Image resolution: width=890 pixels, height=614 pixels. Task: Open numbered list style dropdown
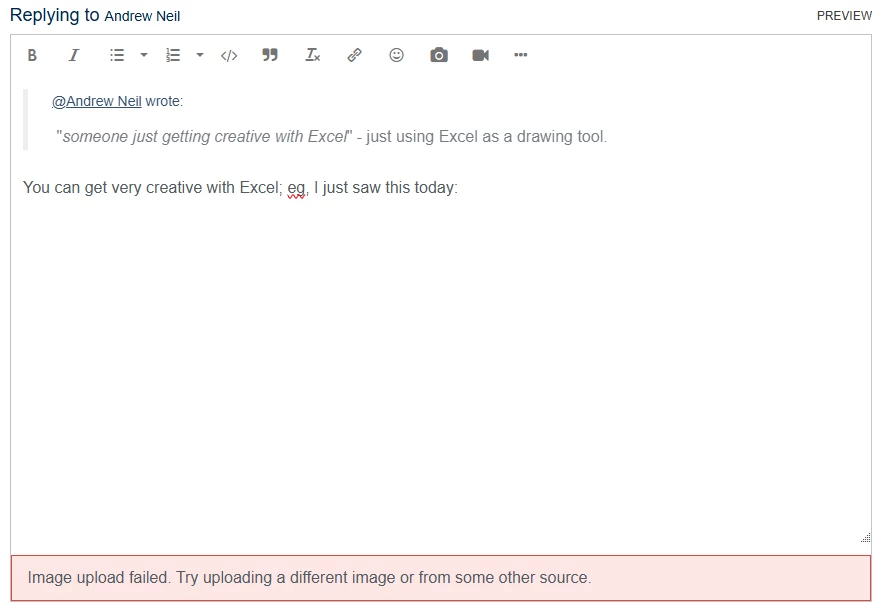pos(200,55)
